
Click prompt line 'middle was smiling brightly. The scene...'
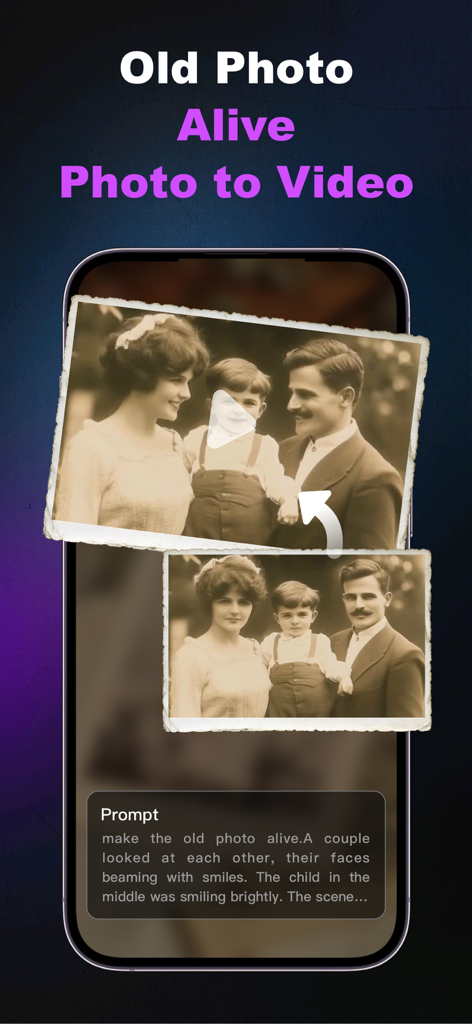(235, 897)
